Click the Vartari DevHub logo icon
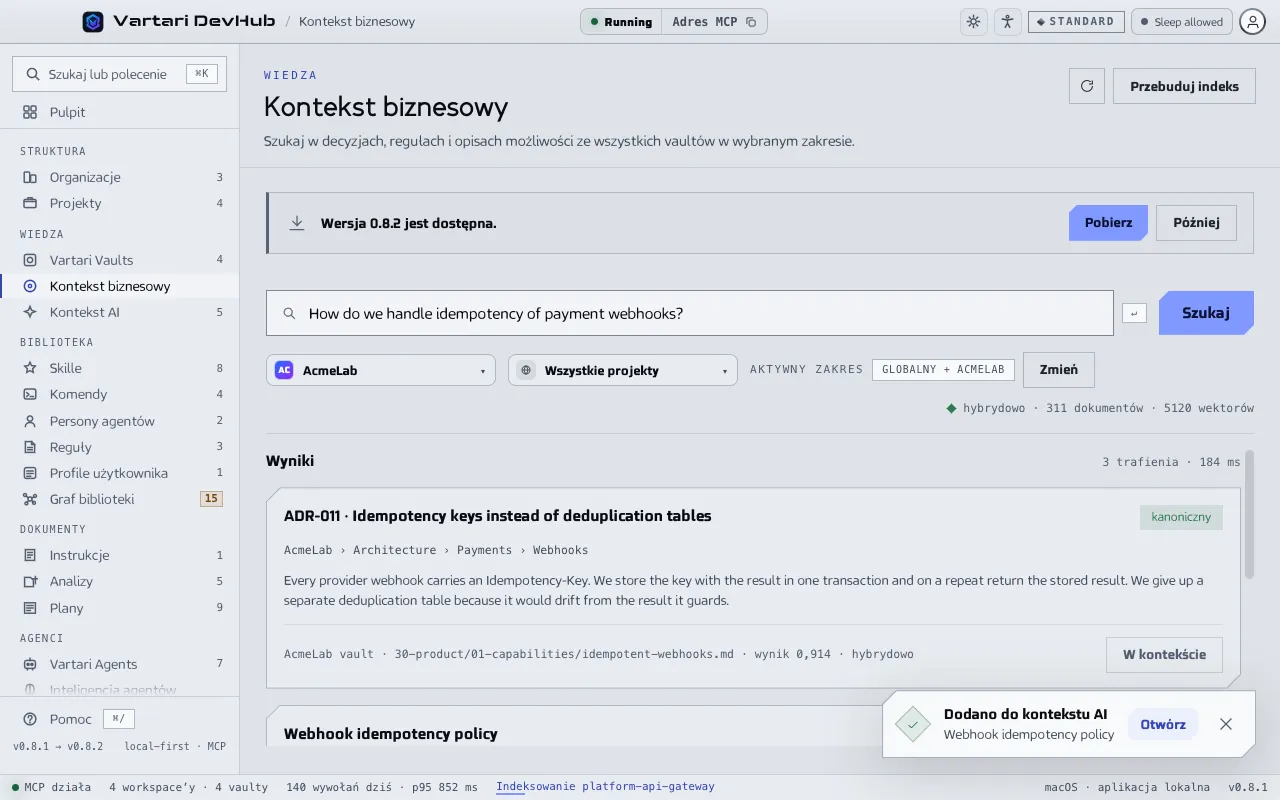The height and width of the screenshot is (800, 1280). pos(93,21)
